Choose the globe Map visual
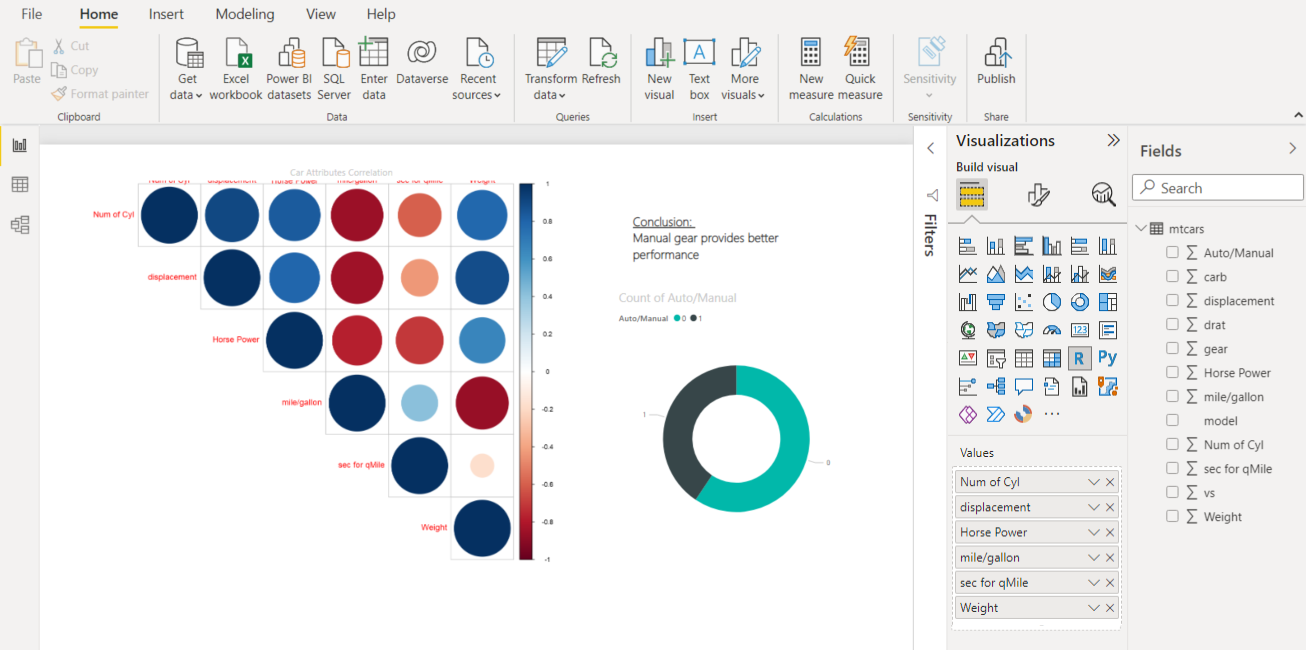This screenshot has width=1306, height=650. [967, 330]
